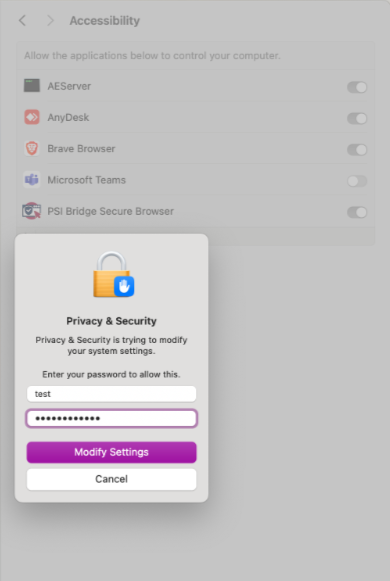Click the PSI Bridge Secure Browser icon
390x581 pixels.
(31, 211)
